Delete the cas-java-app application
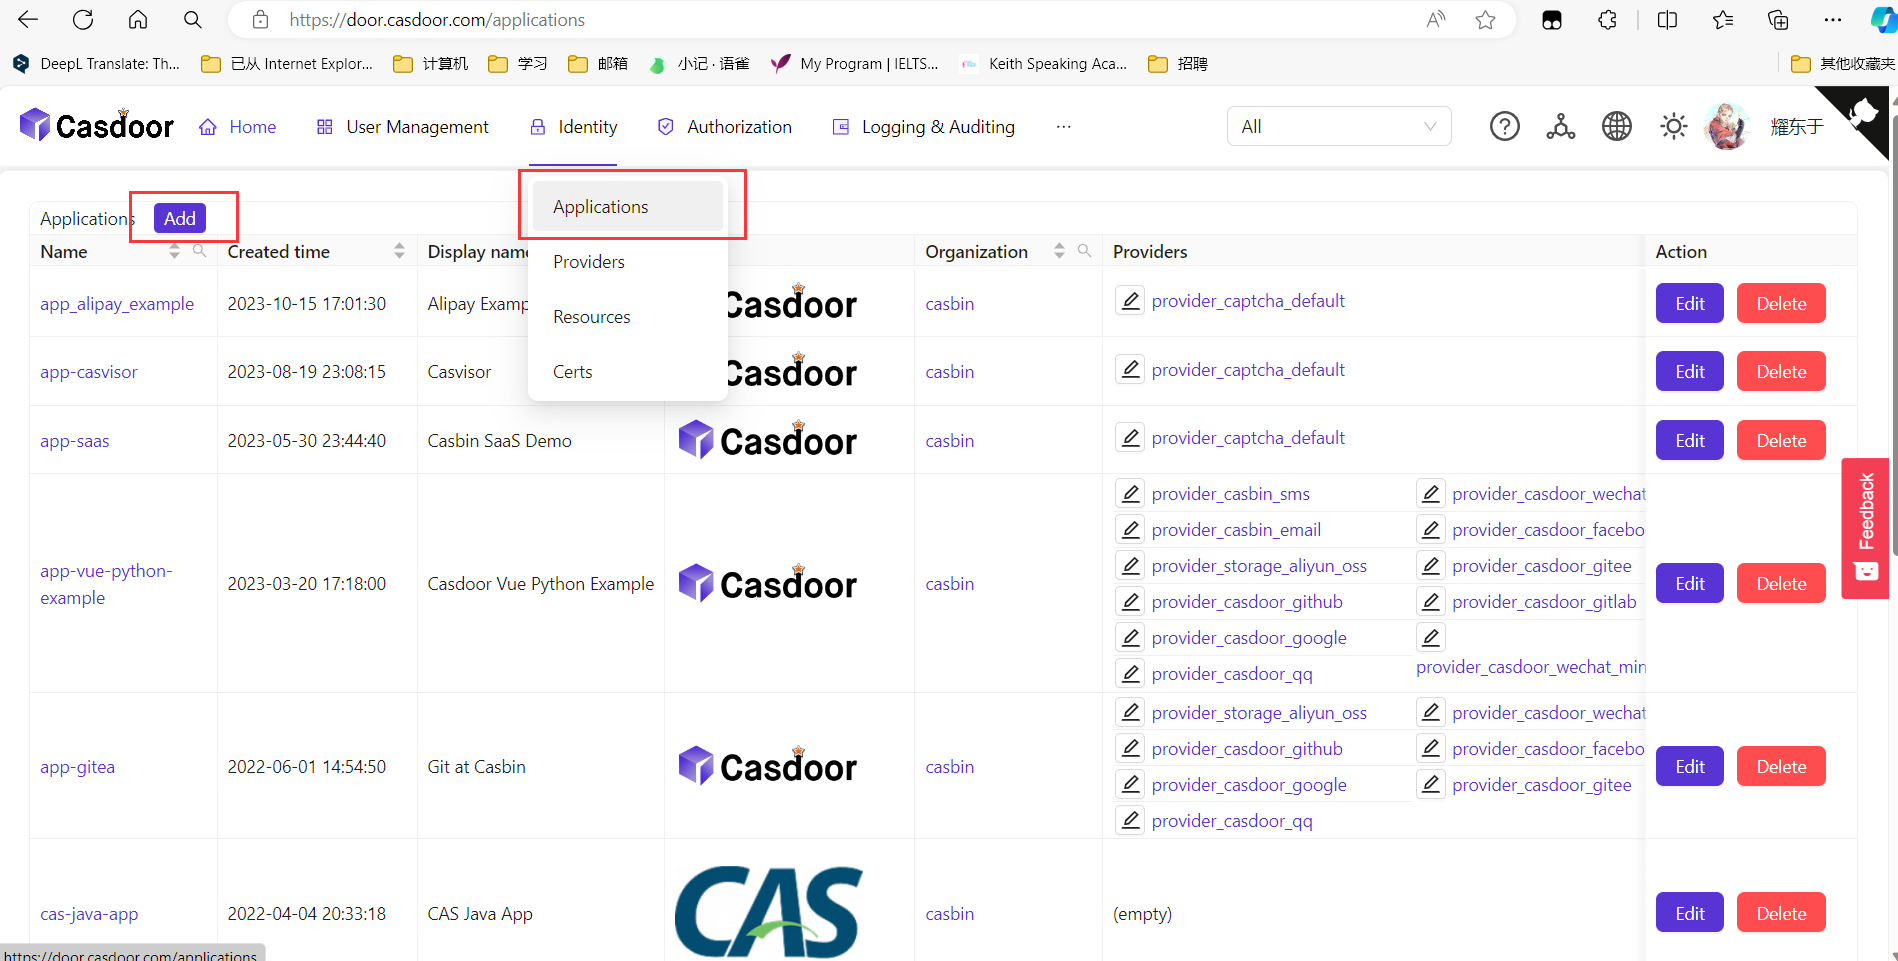Screen dimensions: 1898x961 click(1780, 912)
